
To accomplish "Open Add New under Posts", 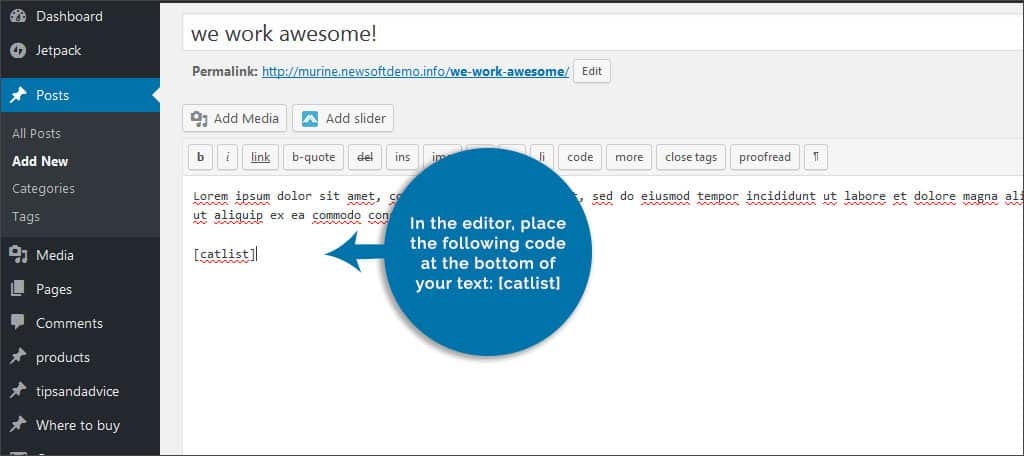I will tap(40, 161).
